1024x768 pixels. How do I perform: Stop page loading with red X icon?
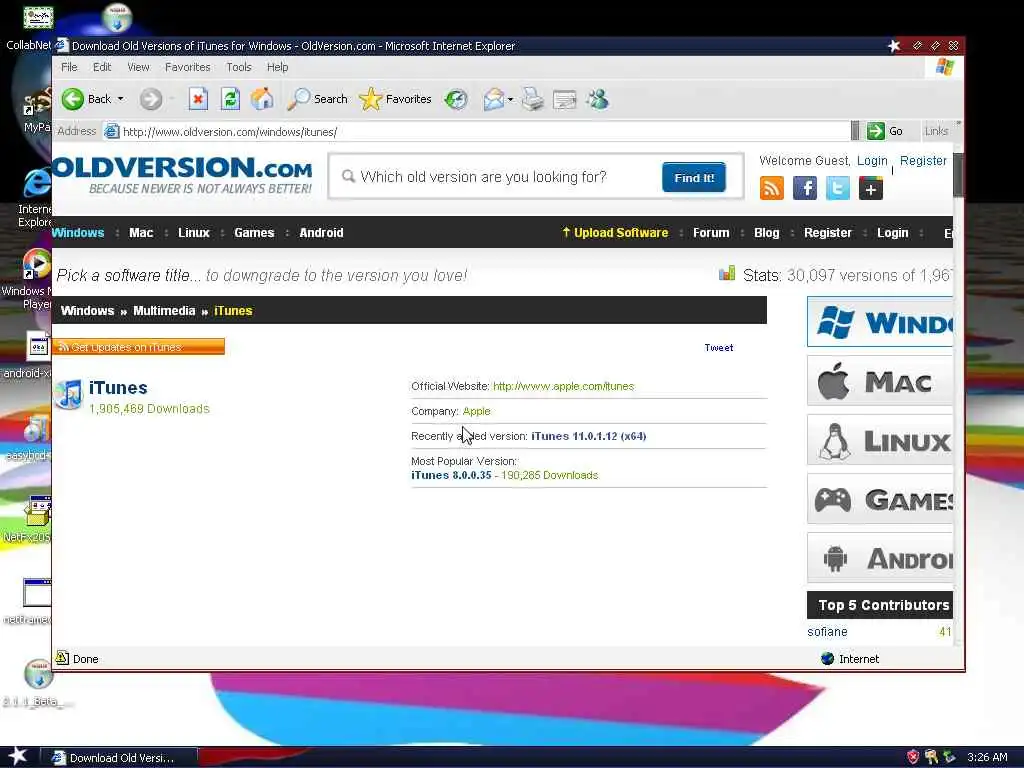point(198,99)
